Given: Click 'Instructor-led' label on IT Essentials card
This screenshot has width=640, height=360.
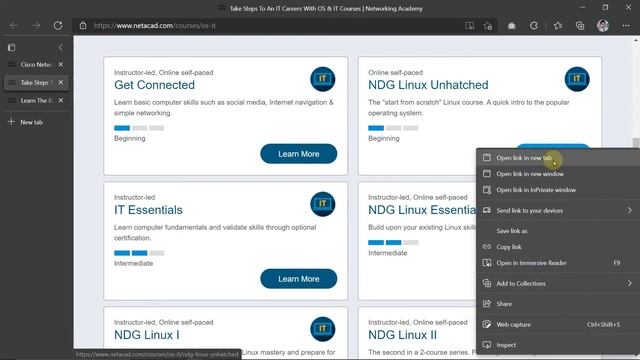Looking at the screenshot, I should point(134,197).
